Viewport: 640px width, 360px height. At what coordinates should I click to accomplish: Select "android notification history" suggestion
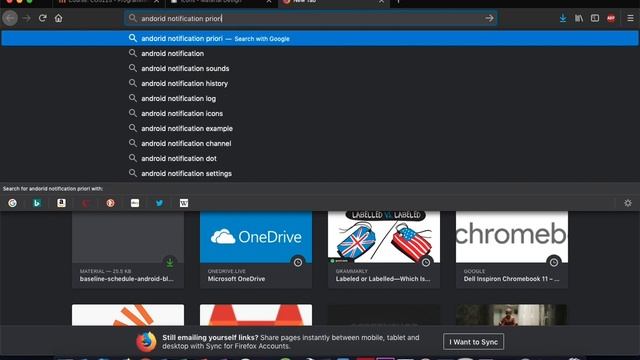tap(184, 83)
